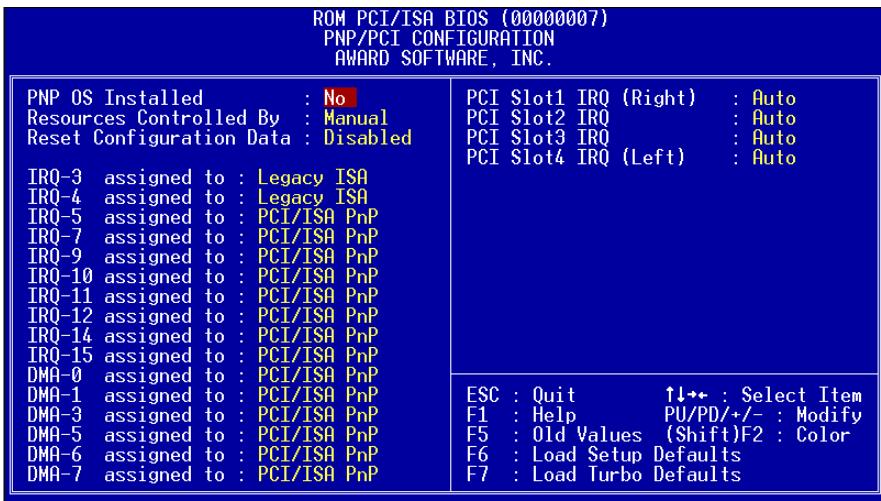The image size is (881, 501).
Task: Click the ESC : Quit help entry
Action: pyautogui.click(x=521, y=395)
